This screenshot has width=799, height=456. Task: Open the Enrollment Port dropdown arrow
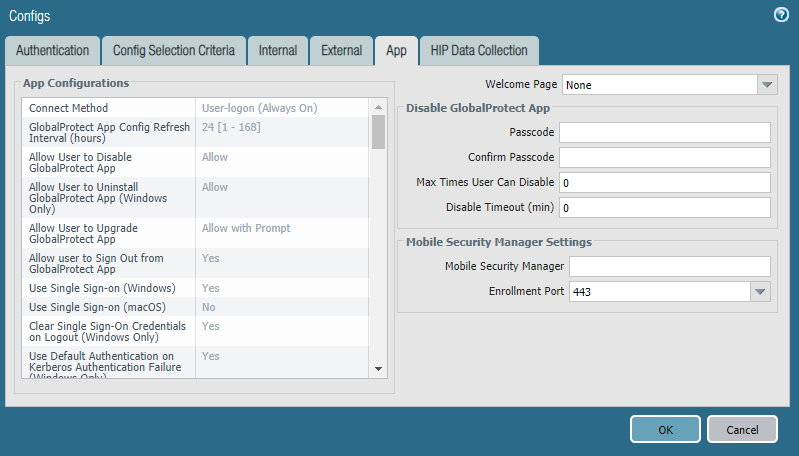coord(760,292)
